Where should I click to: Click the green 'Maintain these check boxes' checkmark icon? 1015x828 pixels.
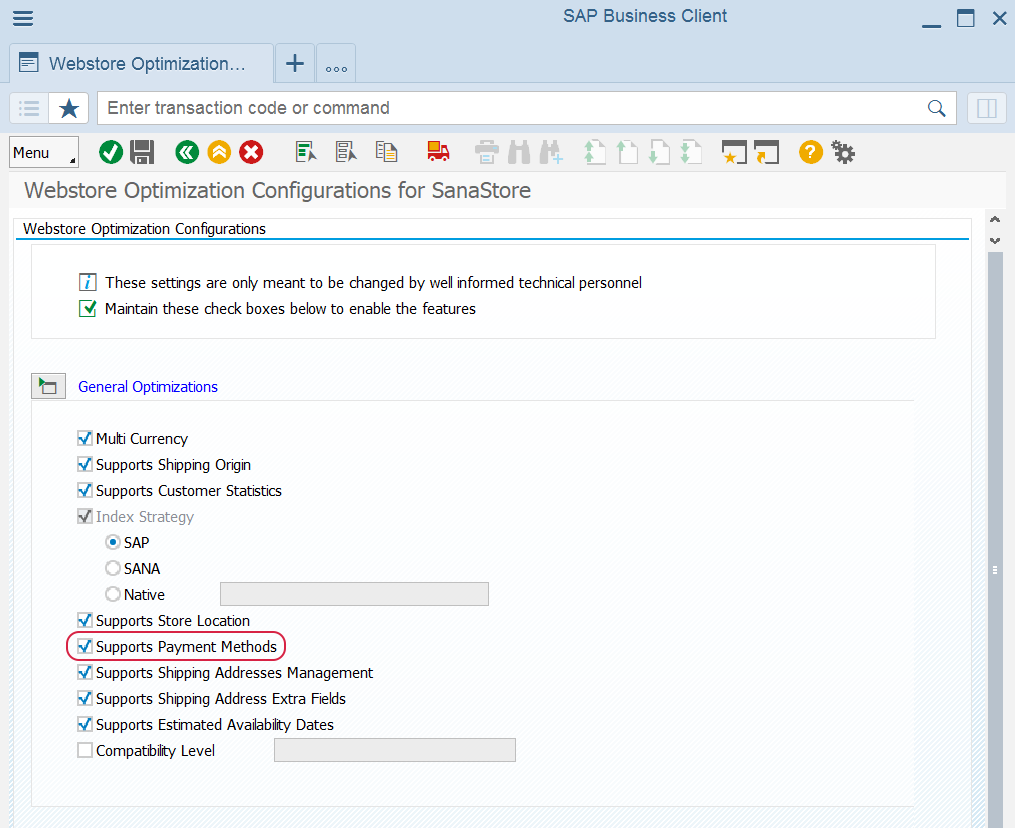(x=87, y=308)
